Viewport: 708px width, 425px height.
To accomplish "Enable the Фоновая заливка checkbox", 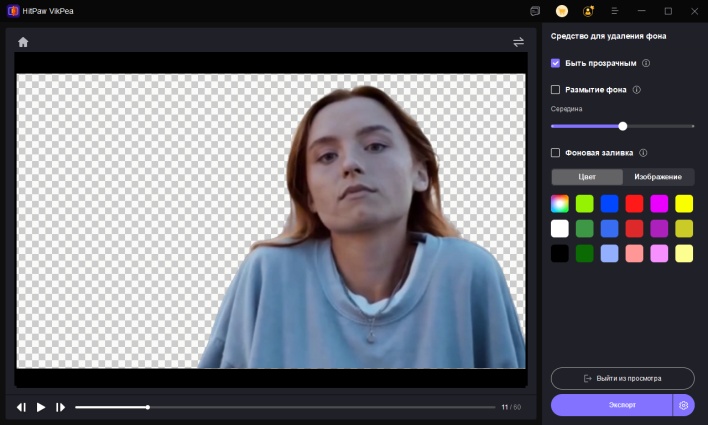I will pyautogui.click(x=556, y=153).
